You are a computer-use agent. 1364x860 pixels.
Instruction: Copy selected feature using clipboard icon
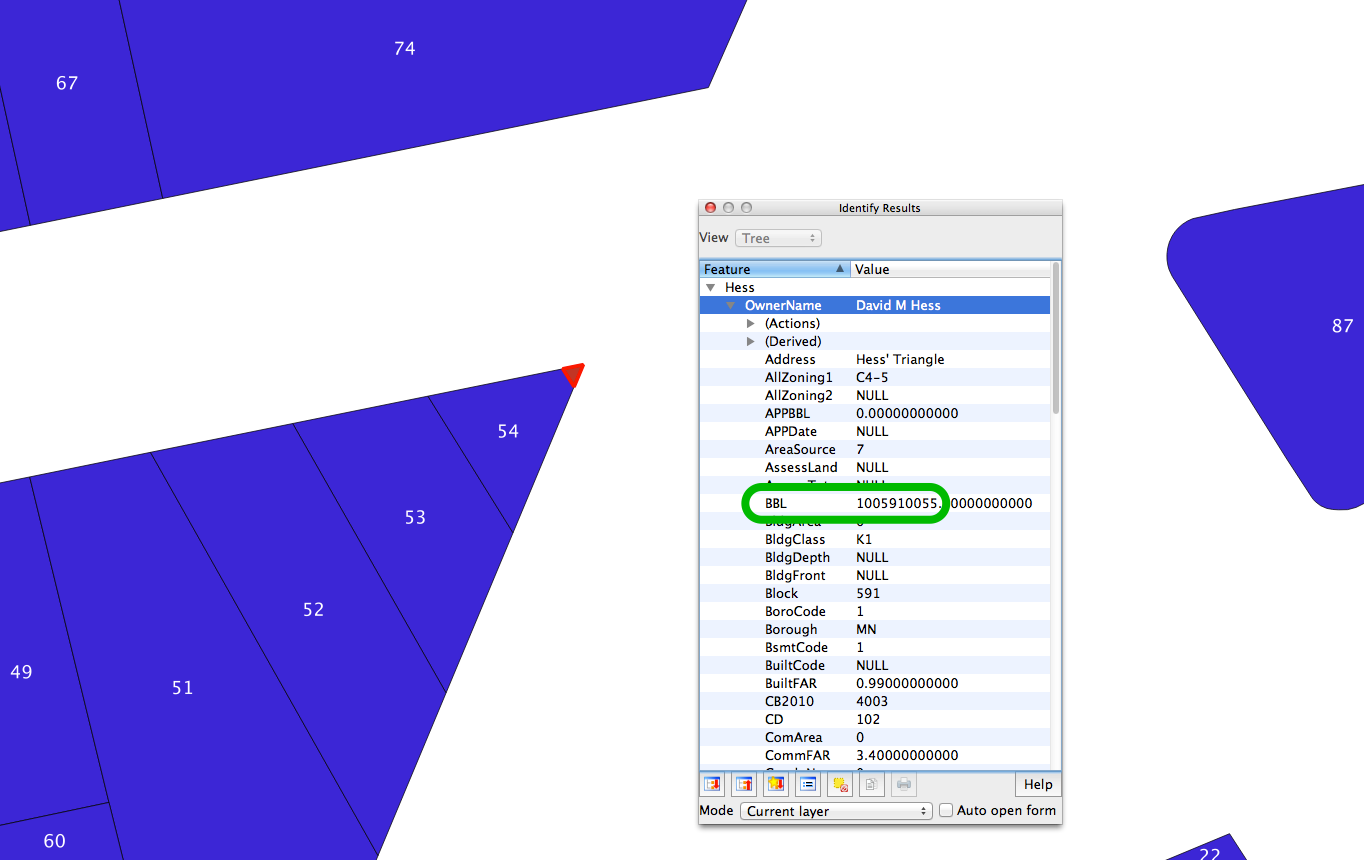(872, 785)
